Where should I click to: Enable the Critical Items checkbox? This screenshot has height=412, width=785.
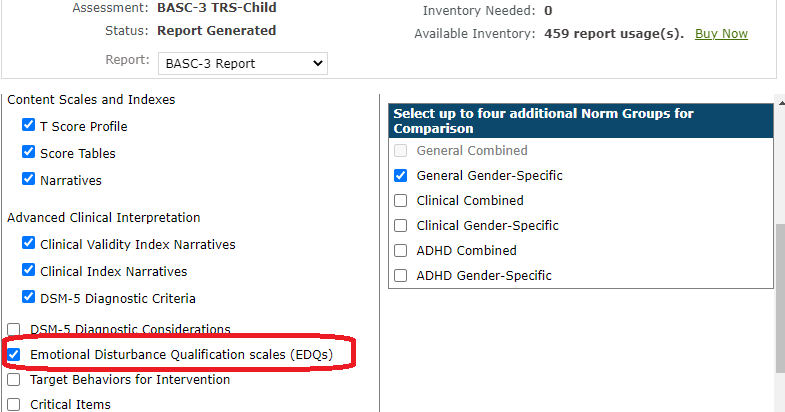tap(14, 405)
